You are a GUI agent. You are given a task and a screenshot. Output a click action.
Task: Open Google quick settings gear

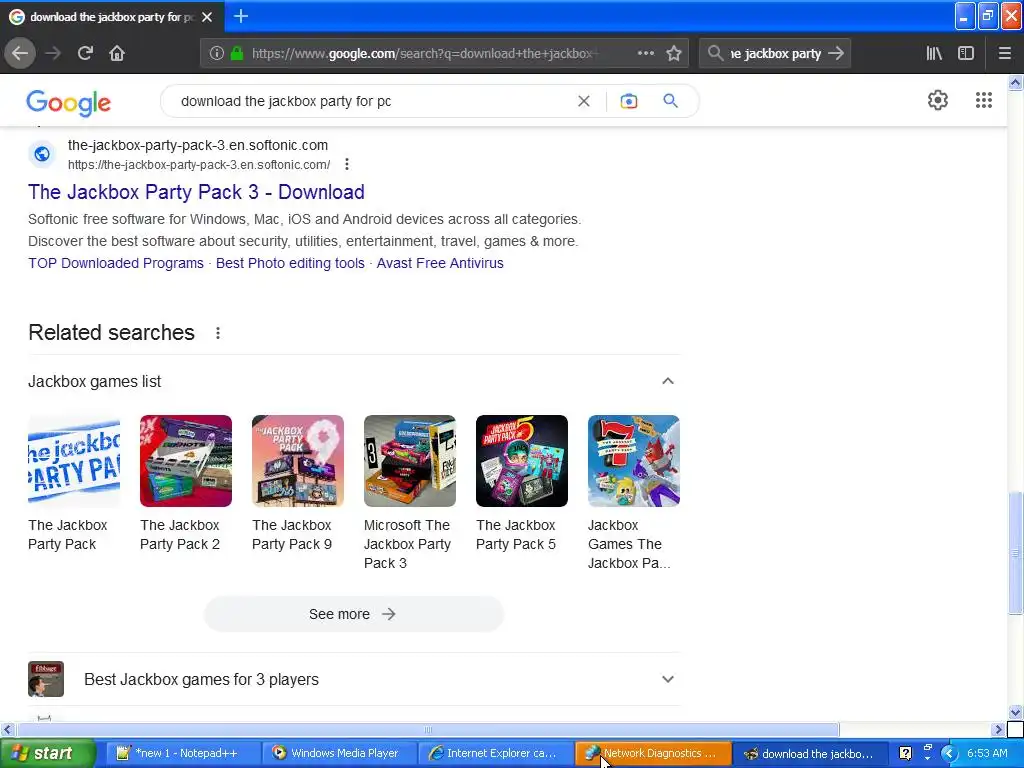938,100
